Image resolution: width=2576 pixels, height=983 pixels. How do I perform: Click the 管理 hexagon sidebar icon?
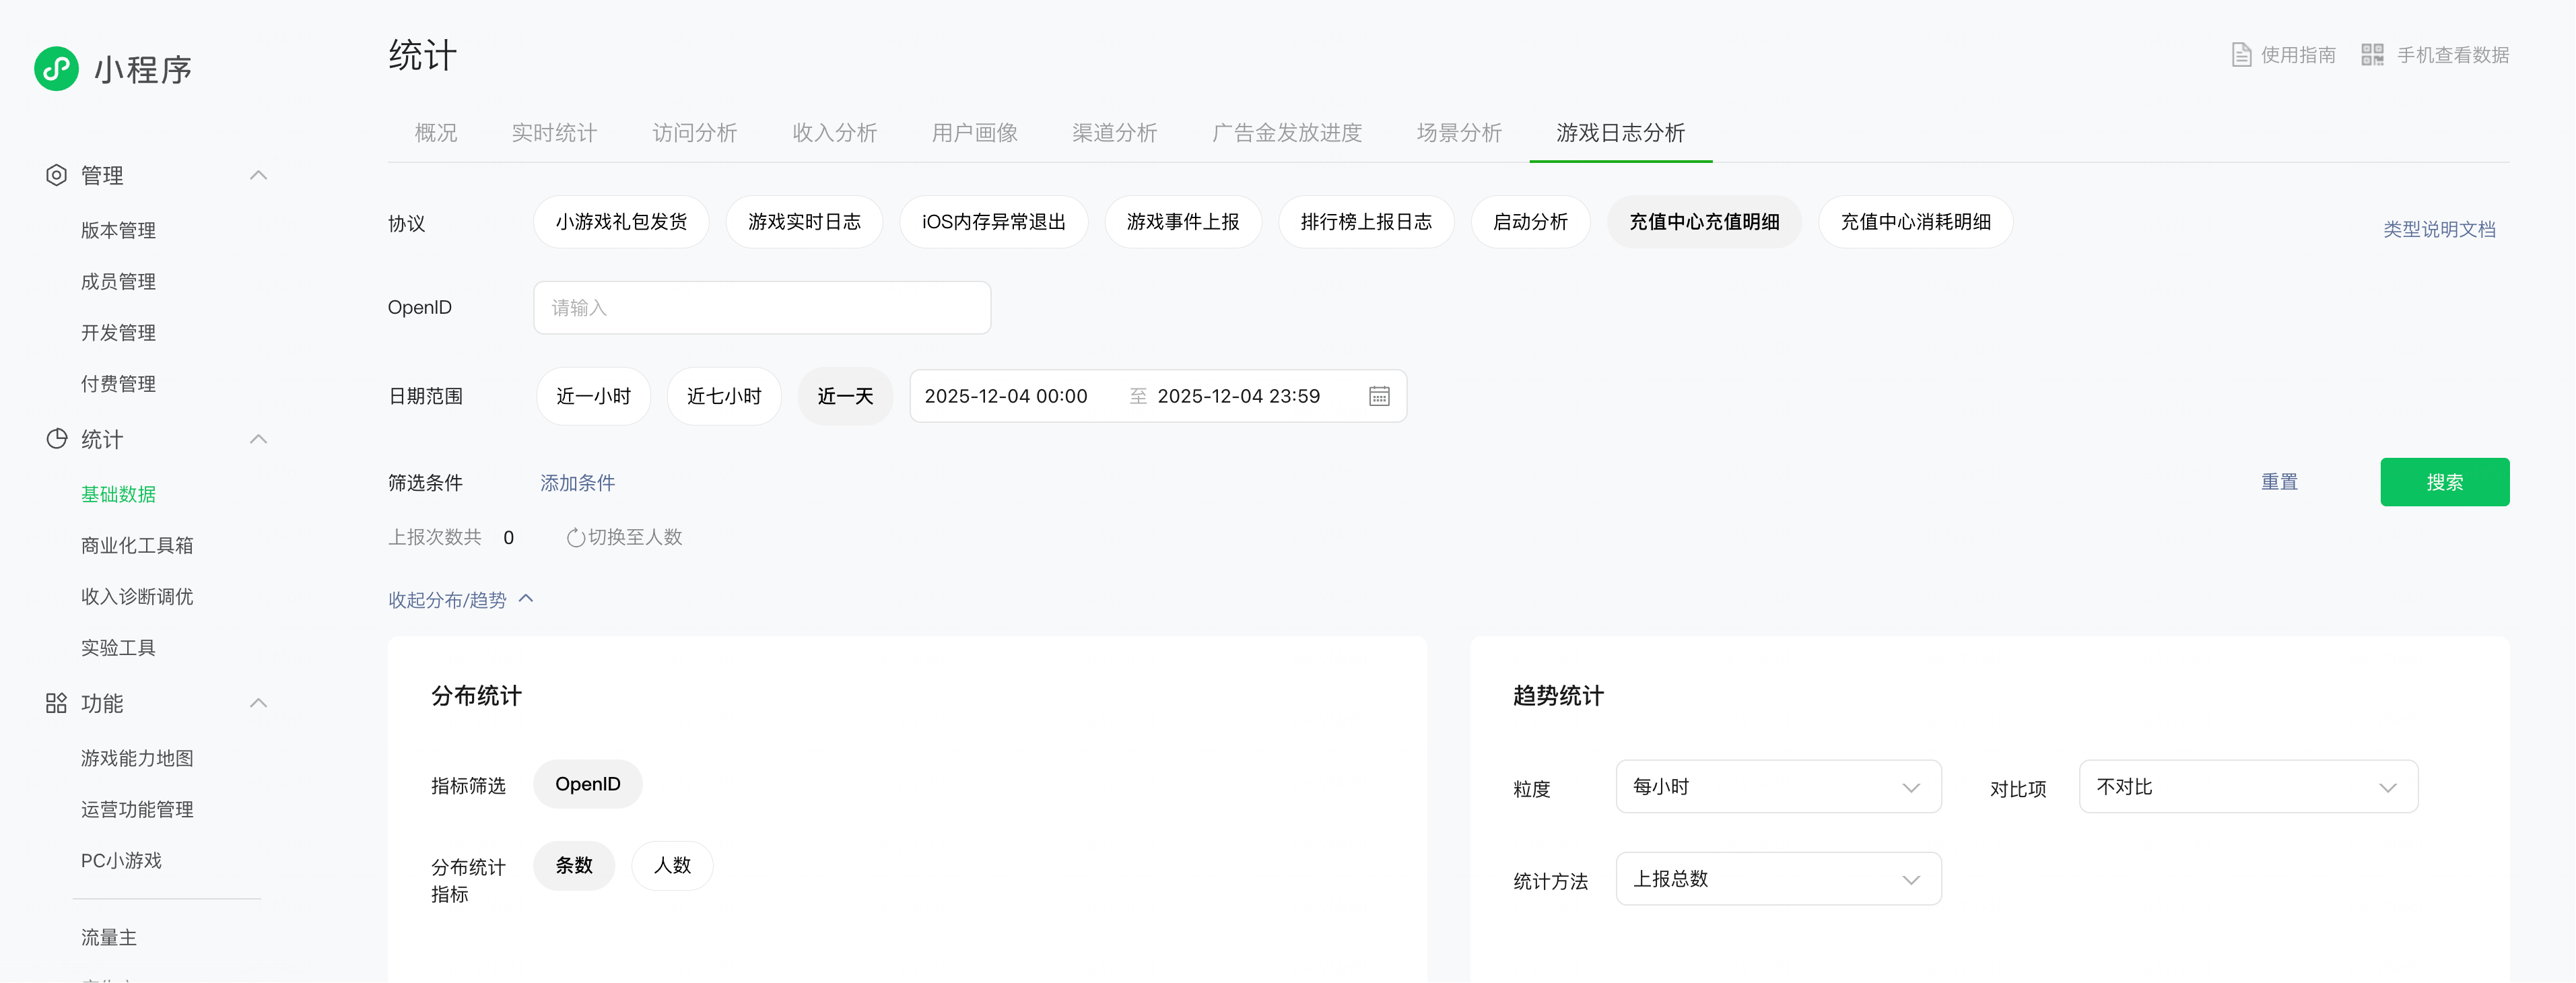56,175
